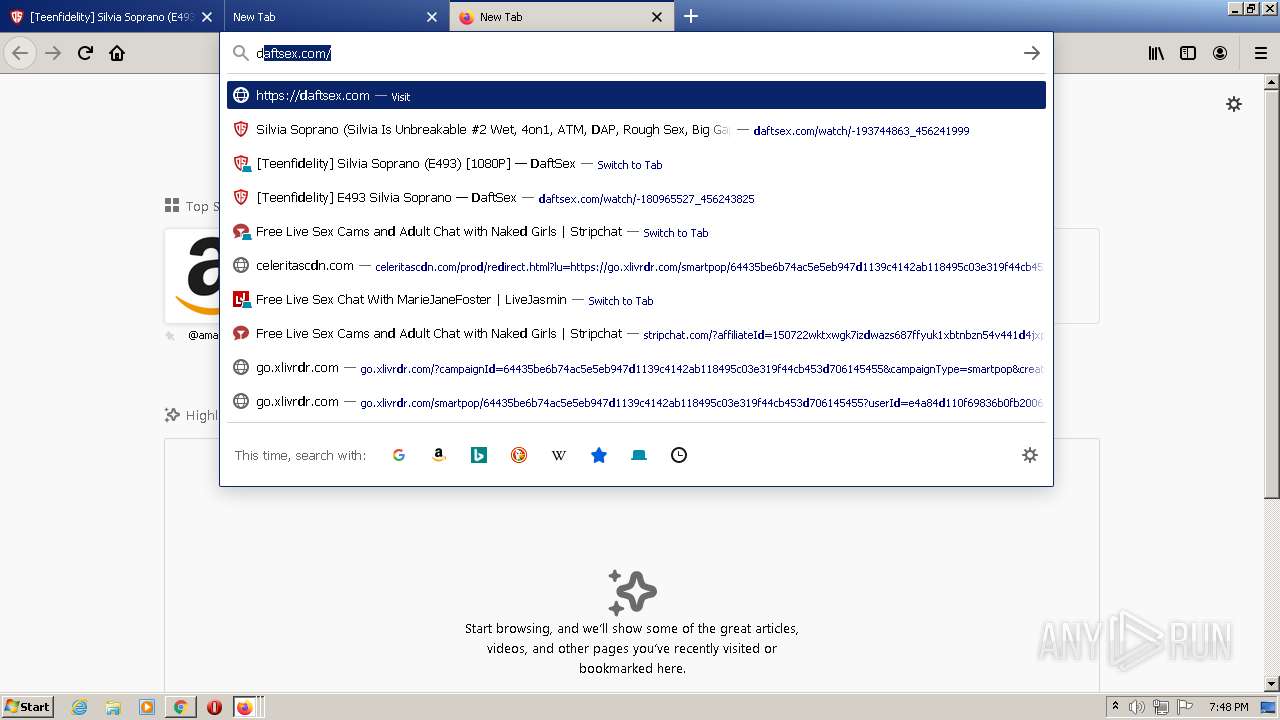Open Windows Media Player taskbar icon
This screenshot has height=720, width=1280.
pyautogui.click(x=147, y=707)
